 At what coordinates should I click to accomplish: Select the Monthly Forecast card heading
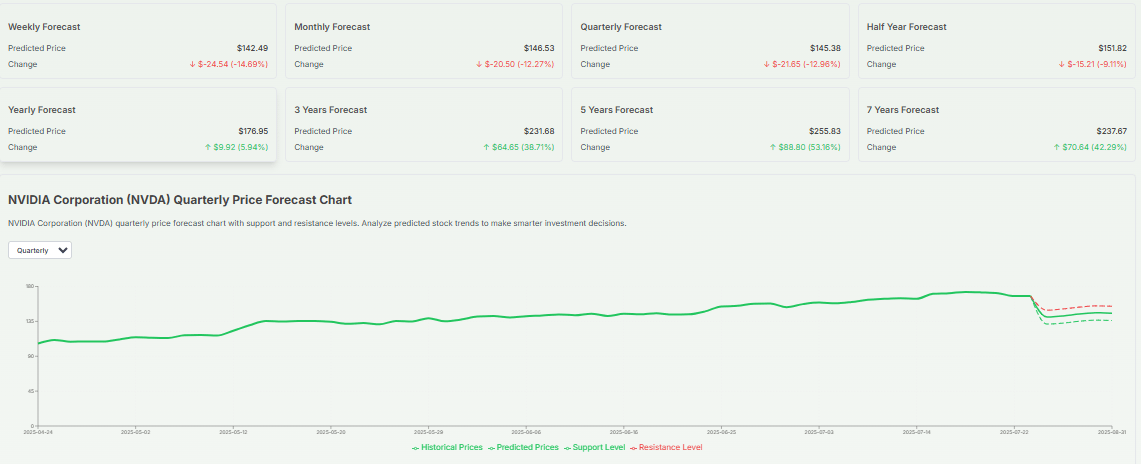point(332,27)
